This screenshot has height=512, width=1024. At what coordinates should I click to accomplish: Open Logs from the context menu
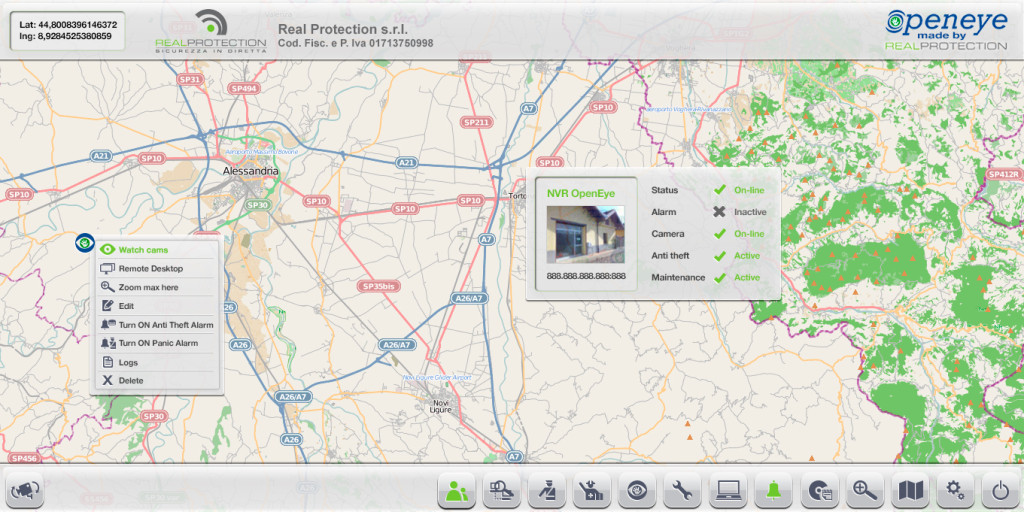coord(157,362)
